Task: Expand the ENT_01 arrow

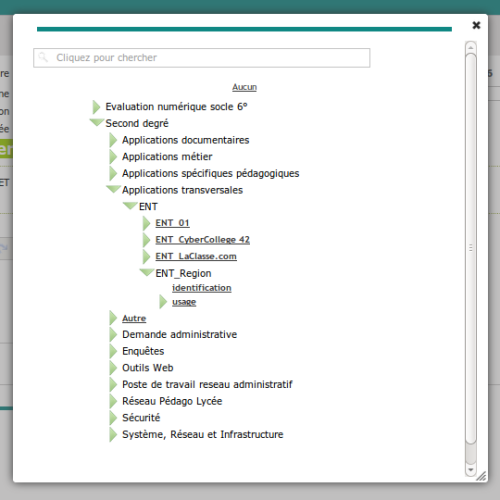Action: pos(147,223)
